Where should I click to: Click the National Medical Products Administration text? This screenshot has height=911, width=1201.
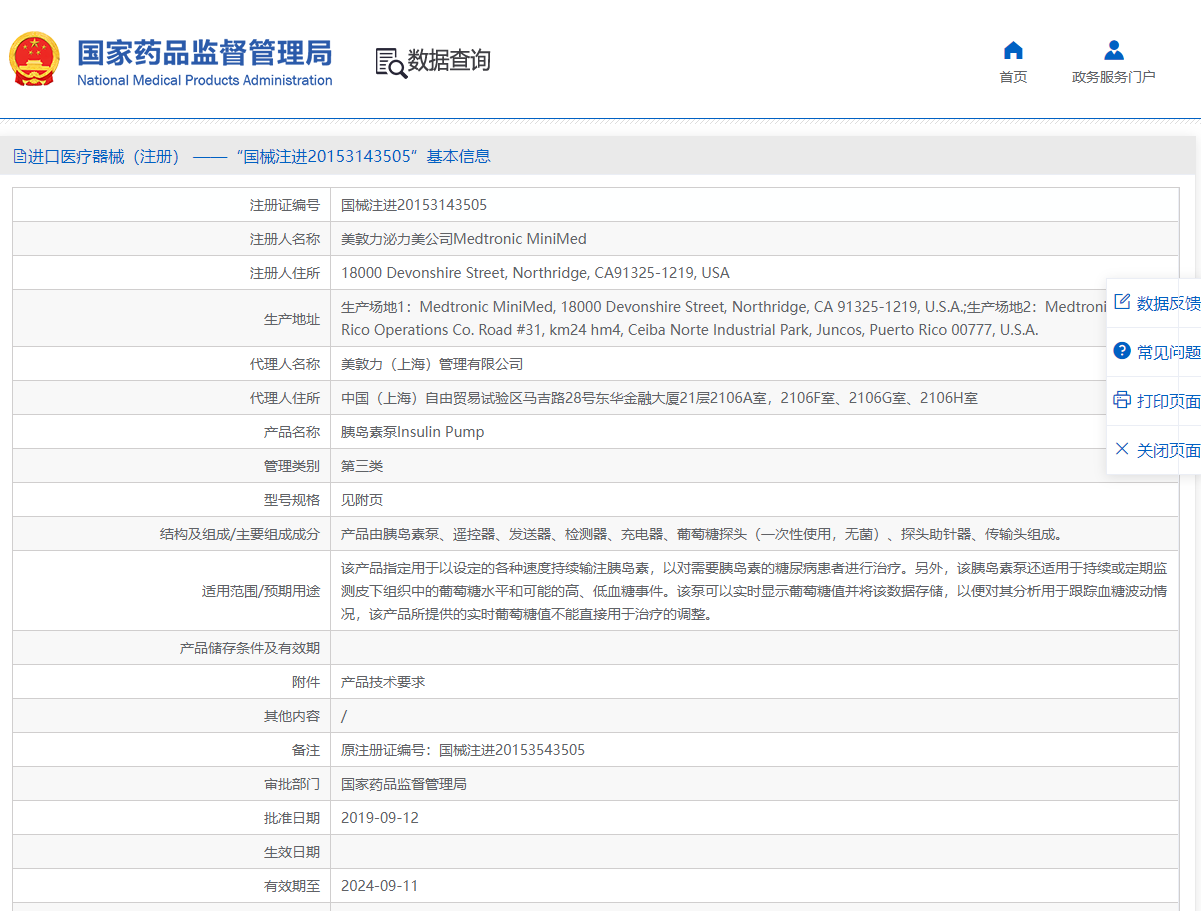click(x=205, y=80)
